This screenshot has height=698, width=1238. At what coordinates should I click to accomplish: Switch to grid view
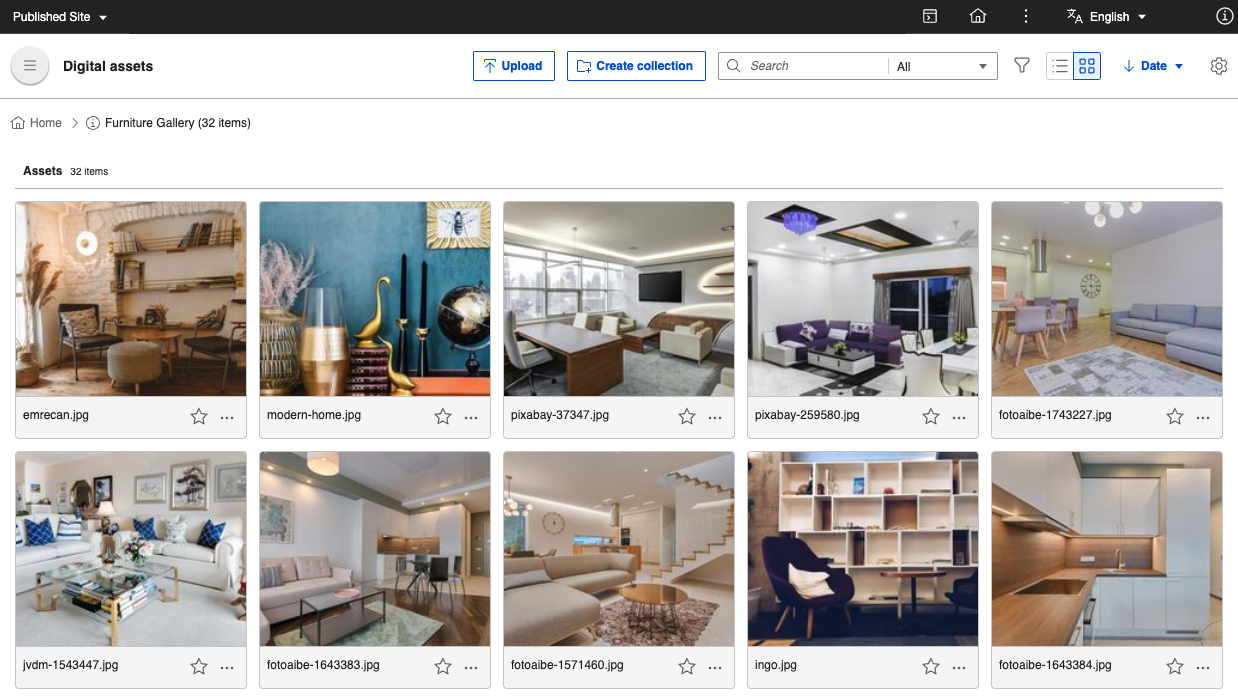coord(1087,66)
